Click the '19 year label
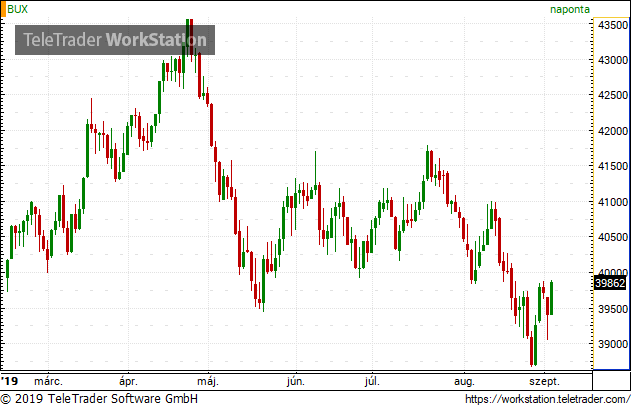The height and width of the screenshot is (408, 631). pos(10,381)
